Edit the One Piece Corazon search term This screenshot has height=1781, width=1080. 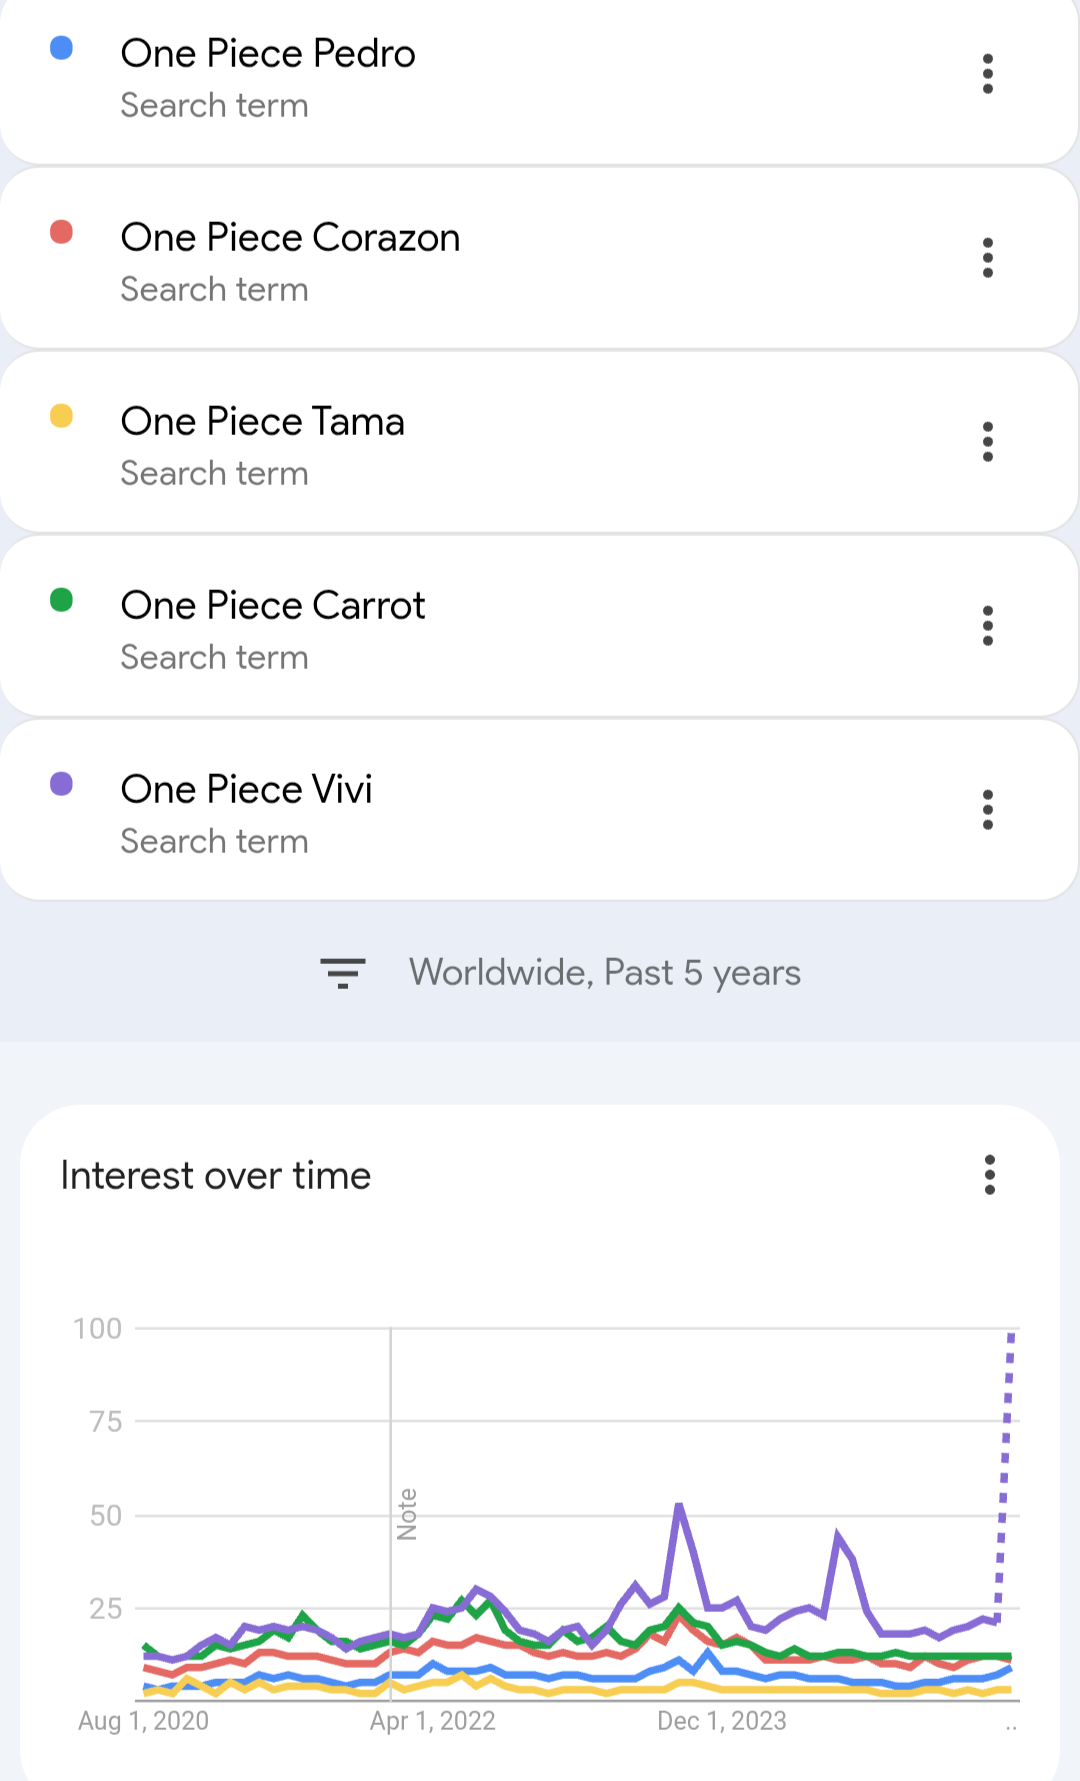290,238
